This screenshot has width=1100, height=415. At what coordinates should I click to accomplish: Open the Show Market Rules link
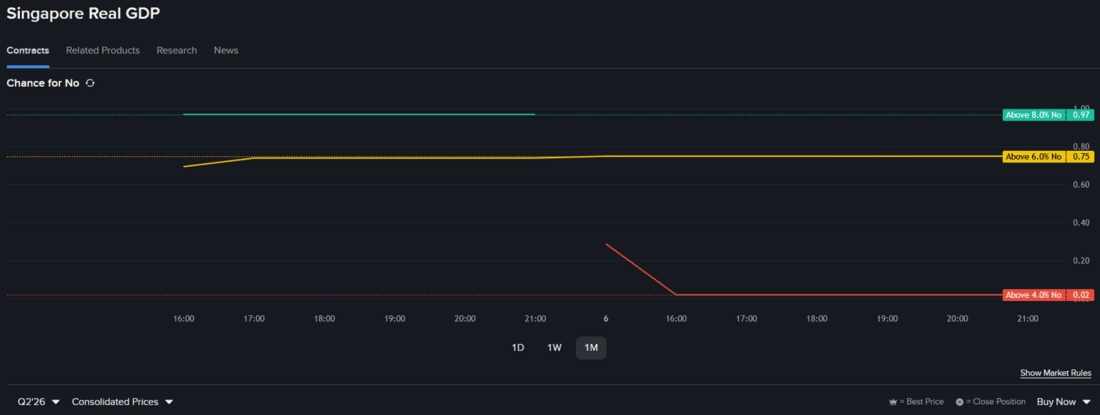(1056, 373)
